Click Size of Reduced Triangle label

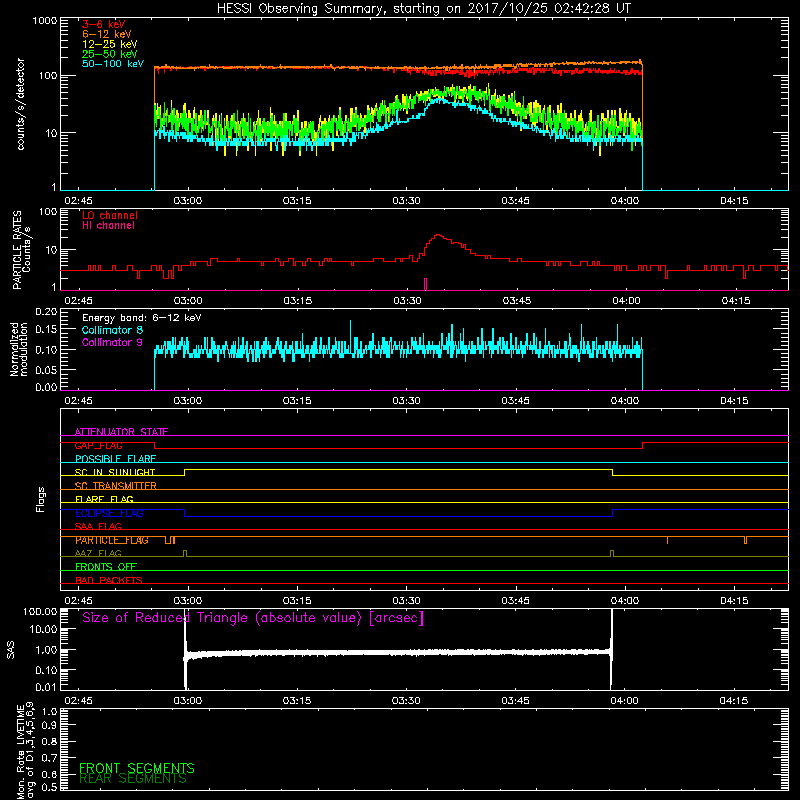pyautogui.click(x=253, y=618)
